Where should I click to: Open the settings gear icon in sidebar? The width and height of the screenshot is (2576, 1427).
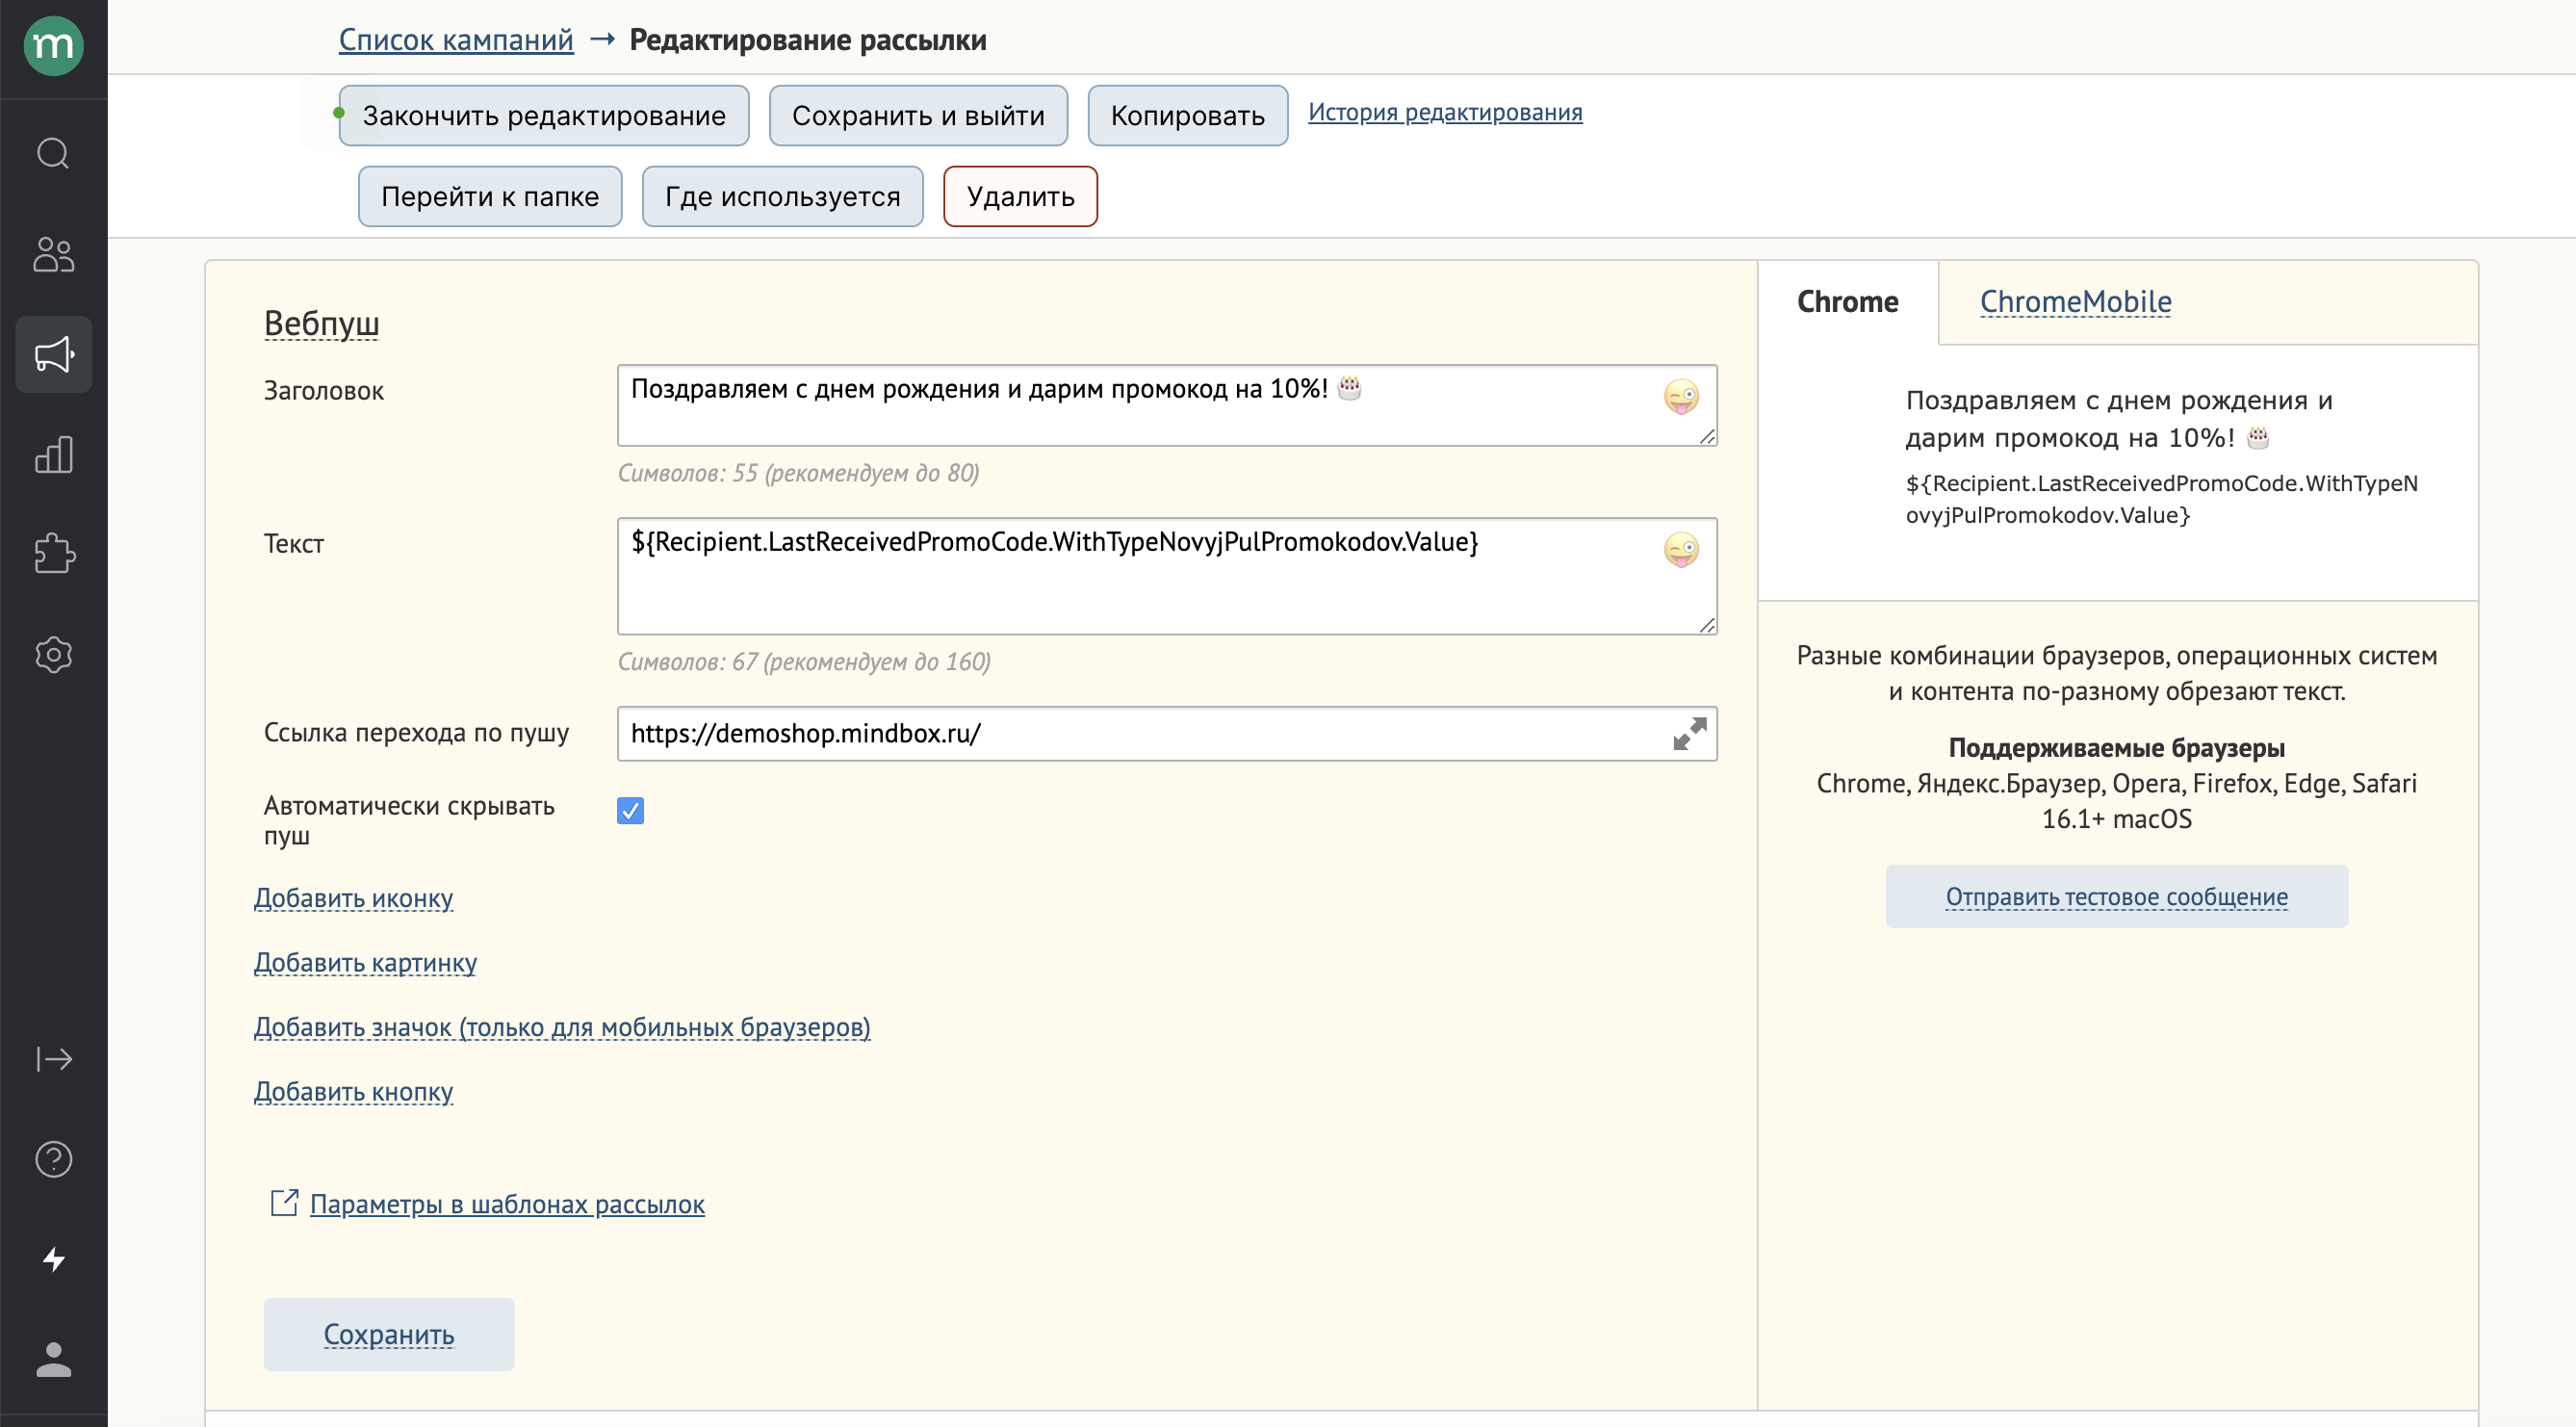[53, 655]
